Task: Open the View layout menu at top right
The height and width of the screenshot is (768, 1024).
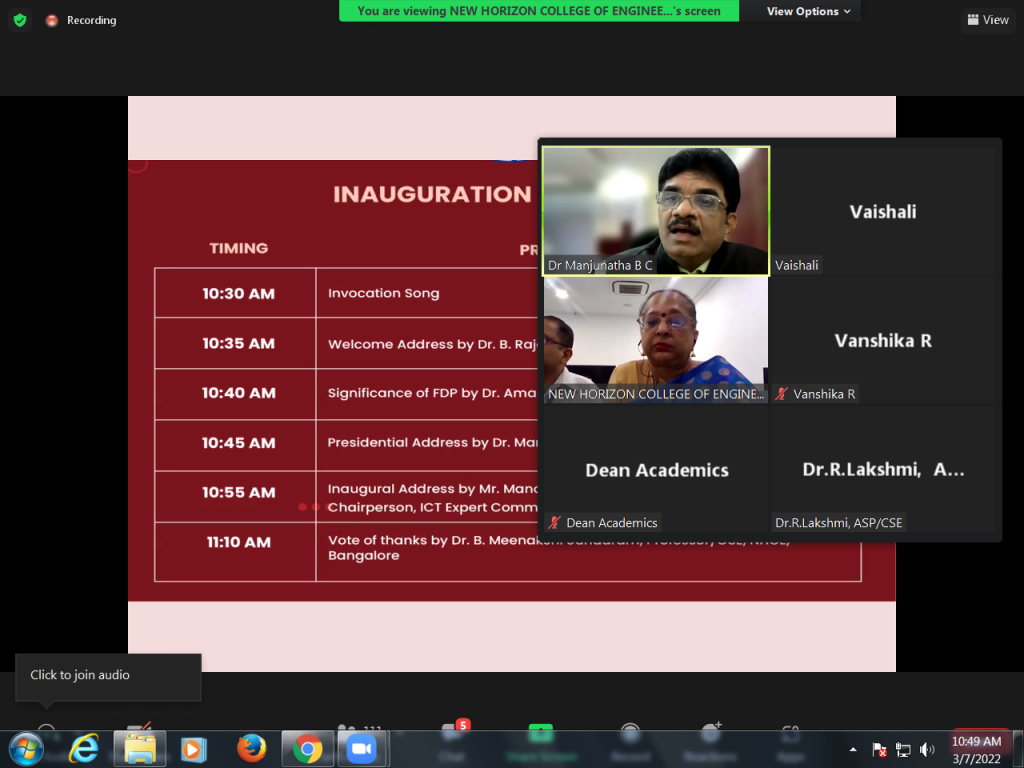Action: tap(988, 20)
